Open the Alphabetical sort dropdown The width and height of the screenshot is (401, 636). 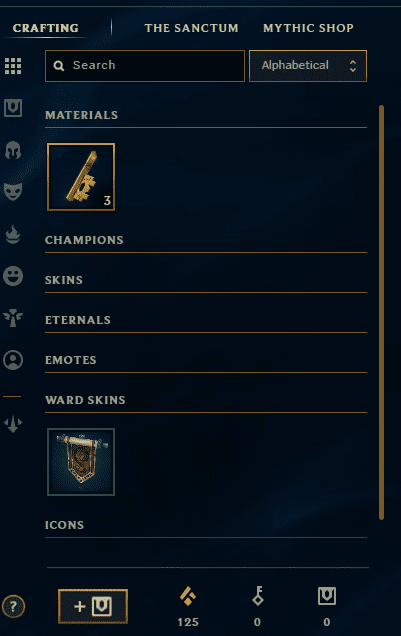pyautogui.click(x=308, y=66)
